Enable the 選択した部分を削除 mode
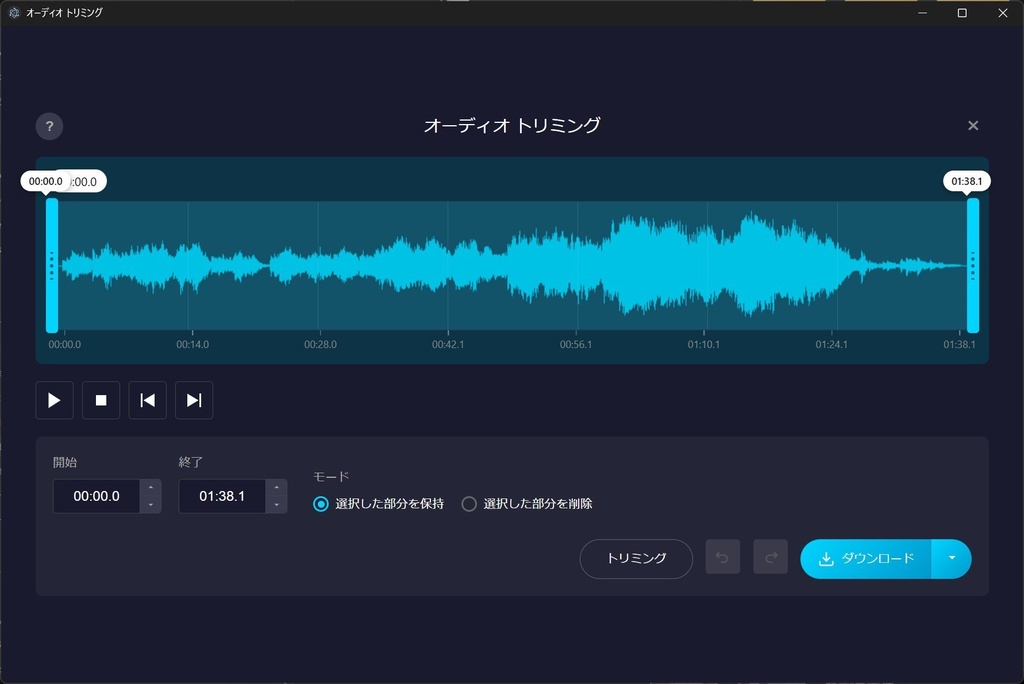This screenshot has width=1024, height=684. pyautogui.click(x=468, y=503)
